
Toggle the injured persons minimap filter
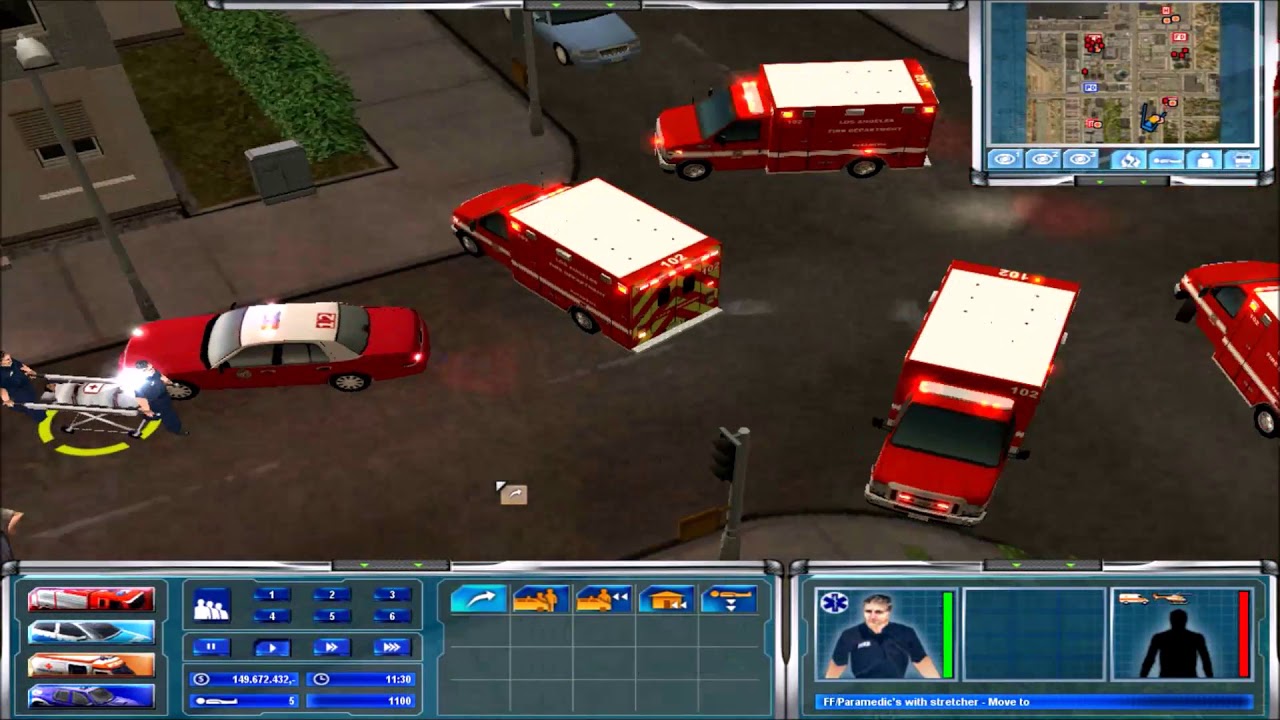coord(1167,160)
